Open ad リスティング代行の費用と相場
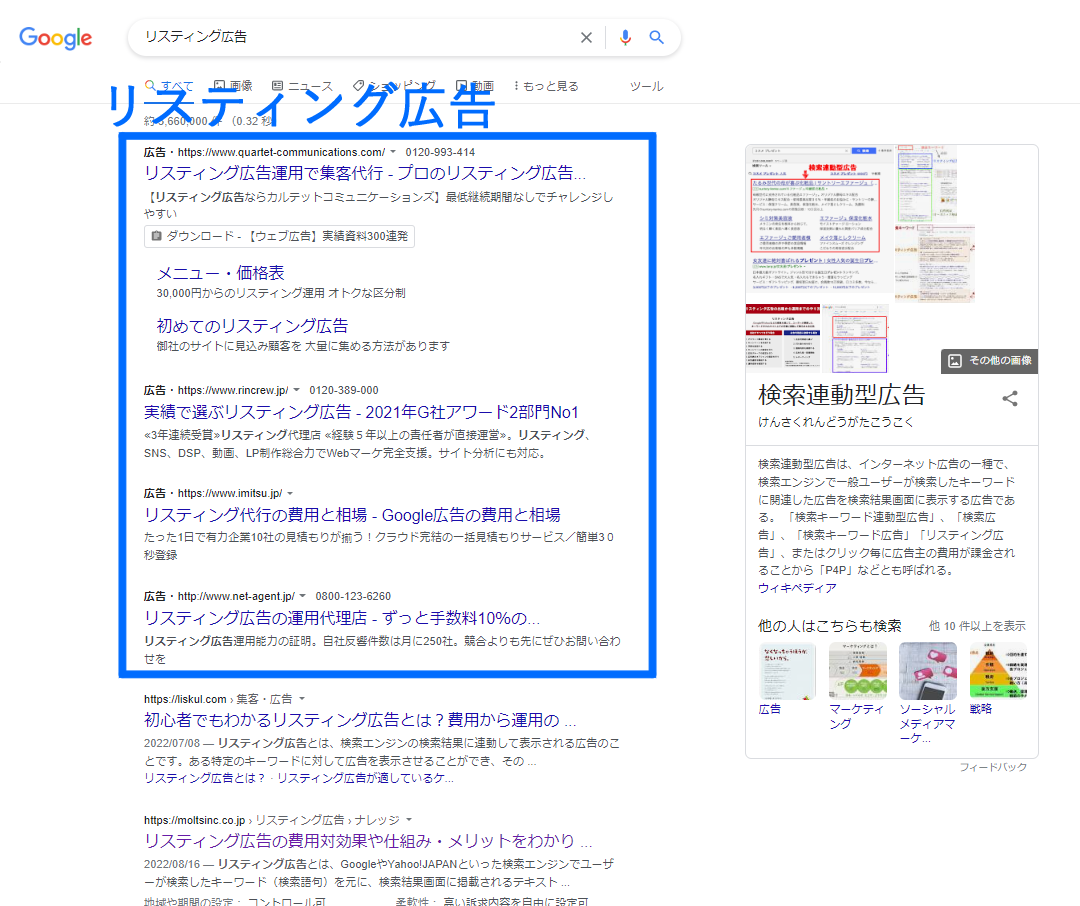Screen dimensions: 1080x906 click(x=352, y=515)
